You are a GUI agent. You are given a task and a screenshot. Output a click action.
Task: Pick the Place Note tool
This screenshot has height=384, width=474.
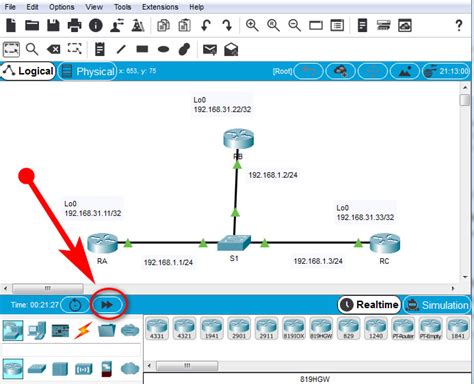pyautogui.click(x=100, y=50)
